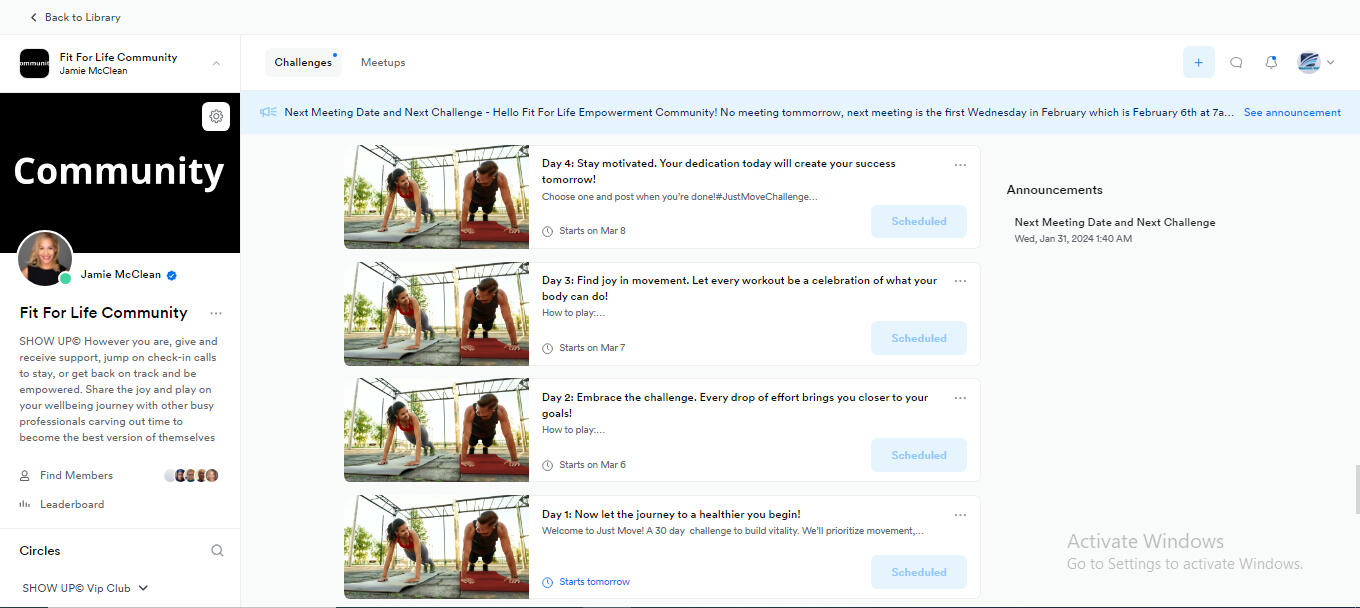Switch to the Meetups tab
Image resolution: width=1360 pixels, height=608 pixels.
tap(383, 62)
